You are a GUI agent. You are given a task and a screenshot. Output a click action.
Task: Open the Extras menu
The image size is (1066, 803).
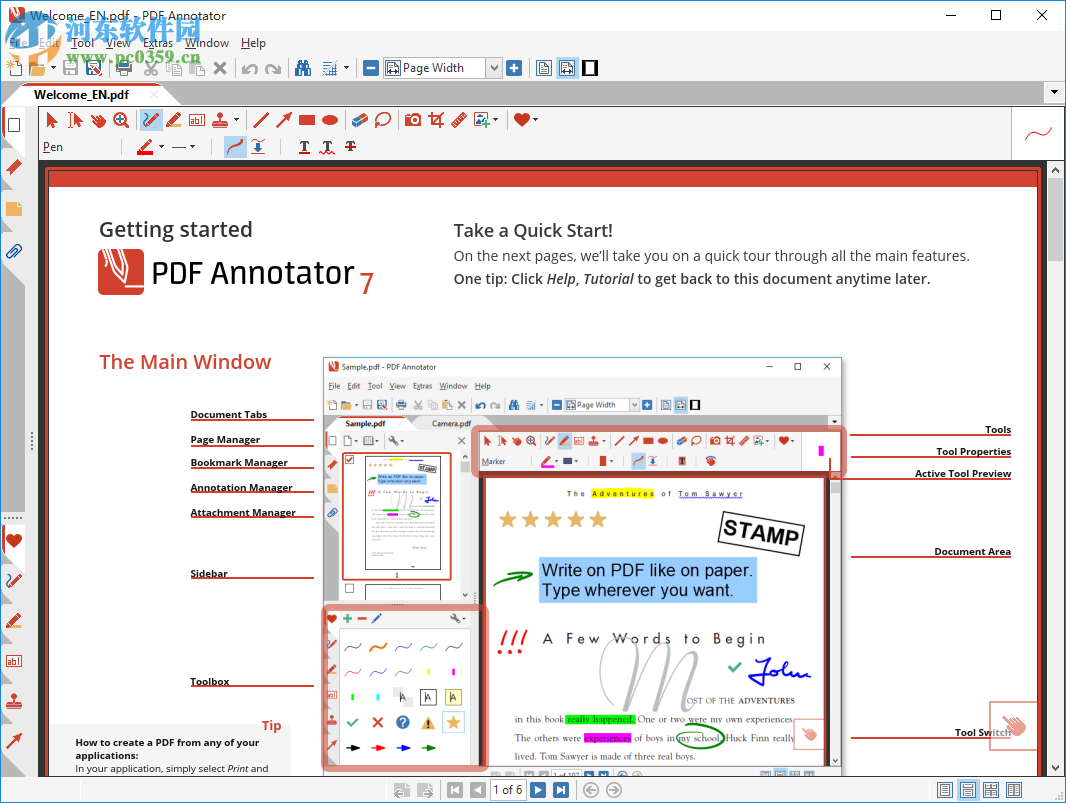pos(158,43)
